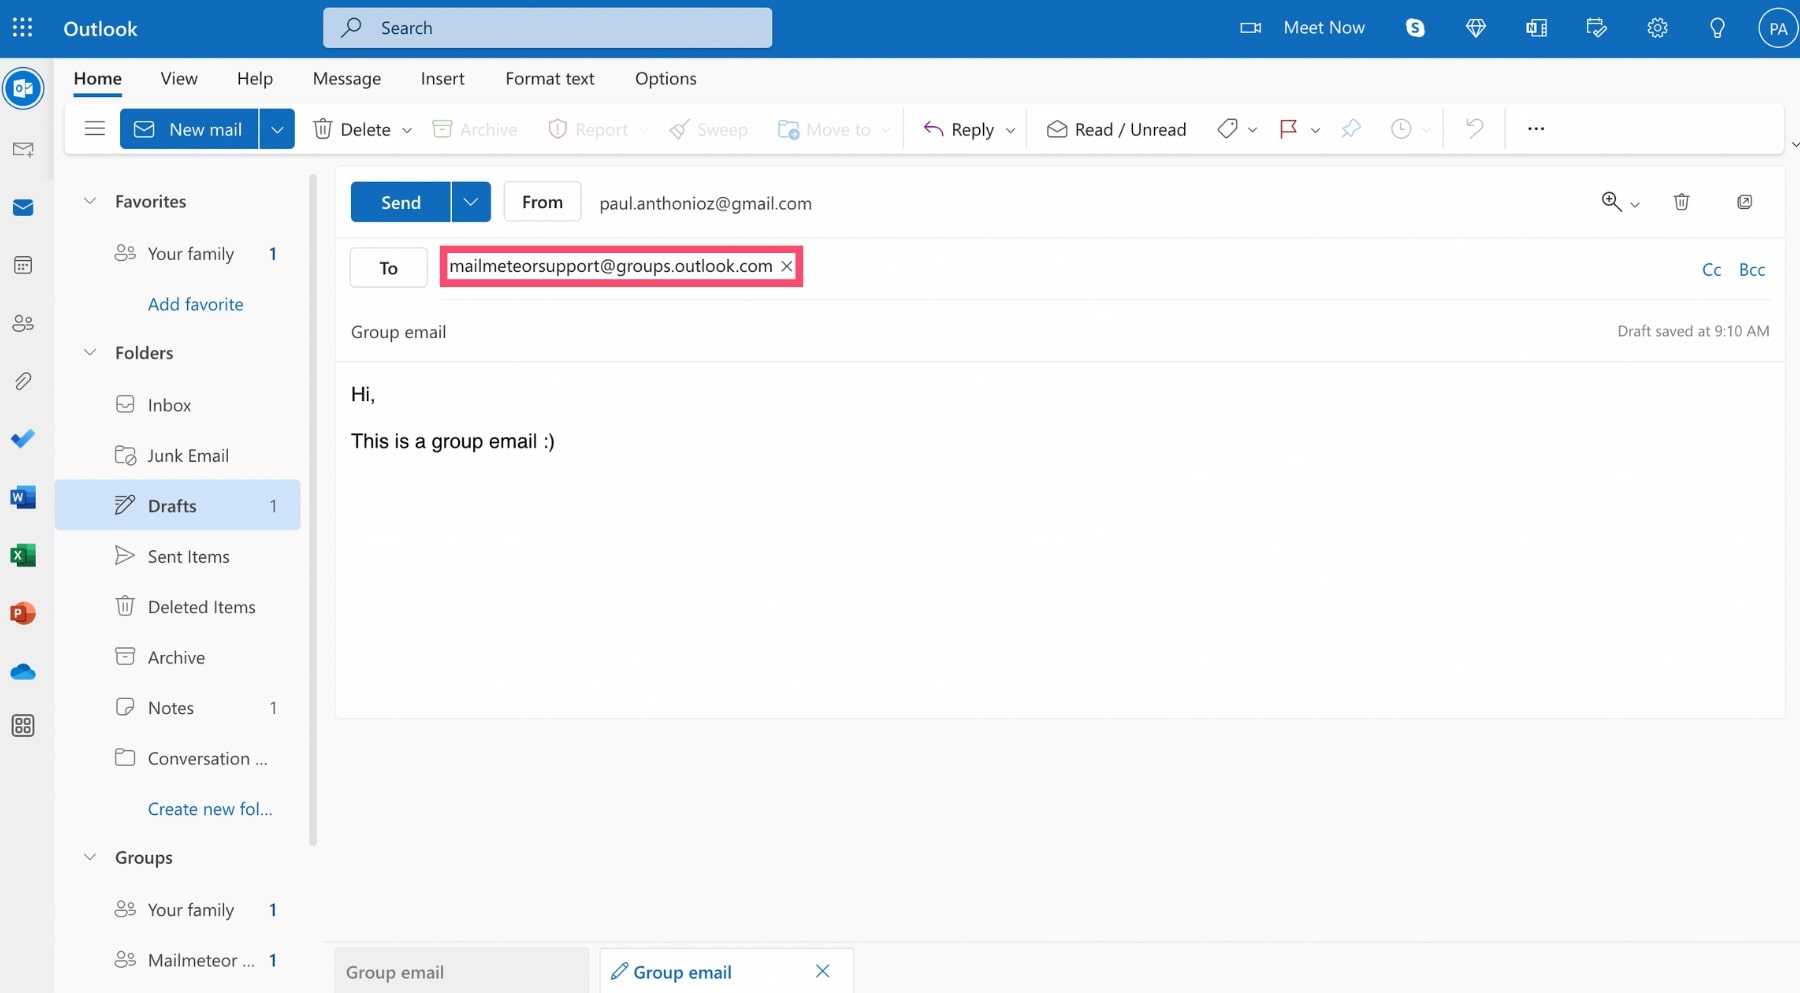The image size is (1800, 993).
Task: Open the Insert ribbon tab
Action: tap(442, 78)
